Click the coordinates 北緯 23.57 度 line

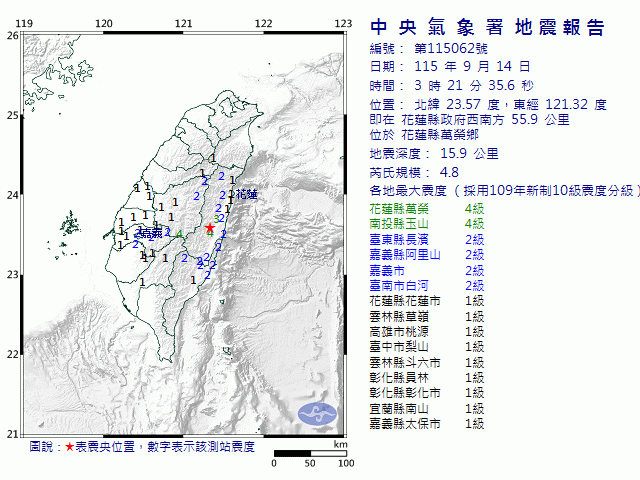pyautogui.click(x=488, y=104)
